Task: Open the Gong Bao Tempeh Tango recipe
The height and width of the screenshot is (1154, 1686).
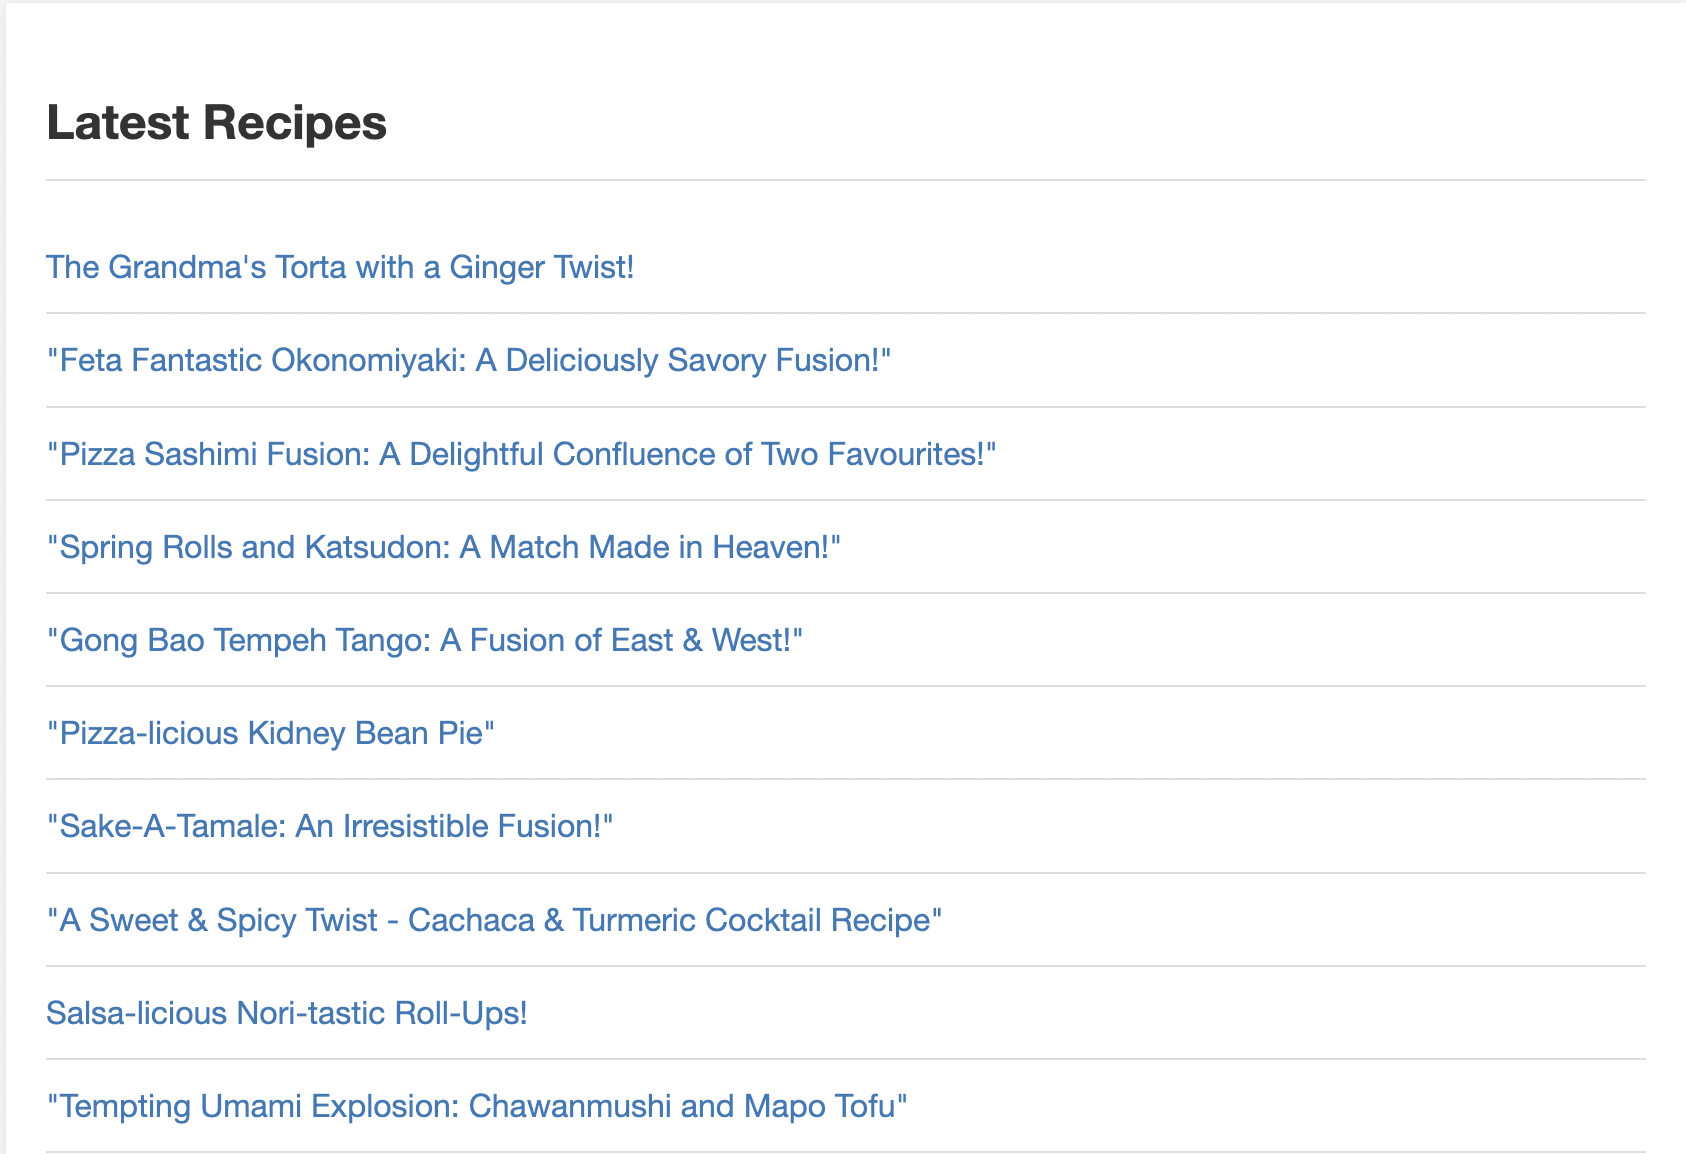Action: (x=425, y=640)
